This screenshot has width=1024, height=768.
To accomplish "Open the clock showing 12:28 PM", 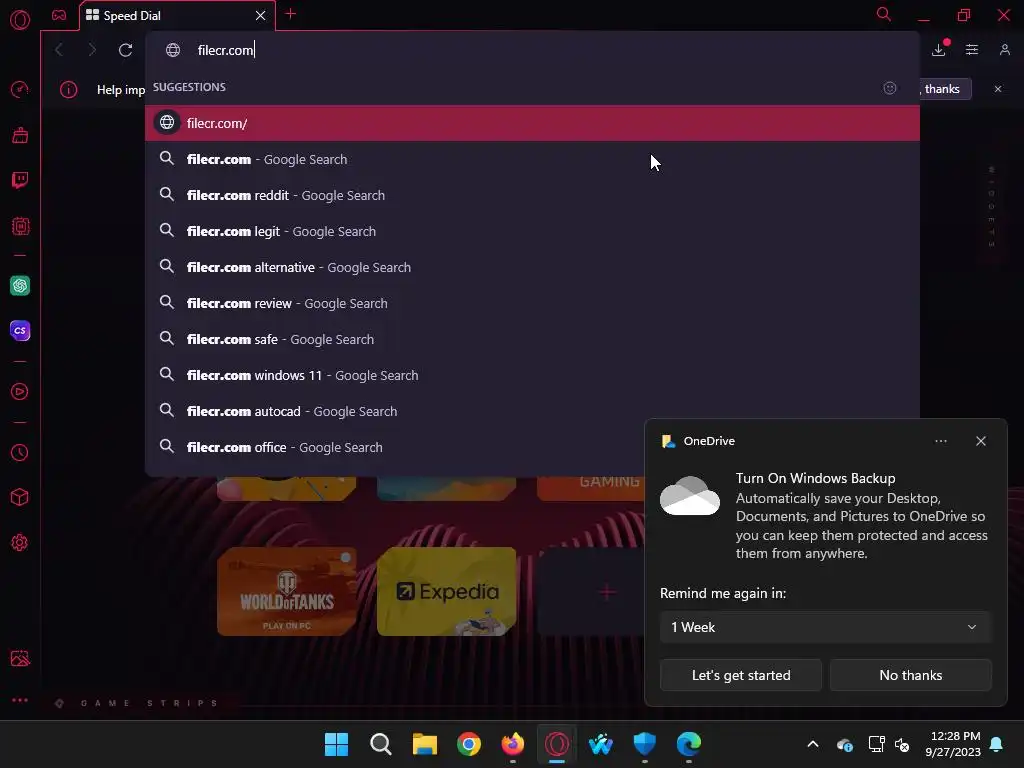I will pos(953,744).
